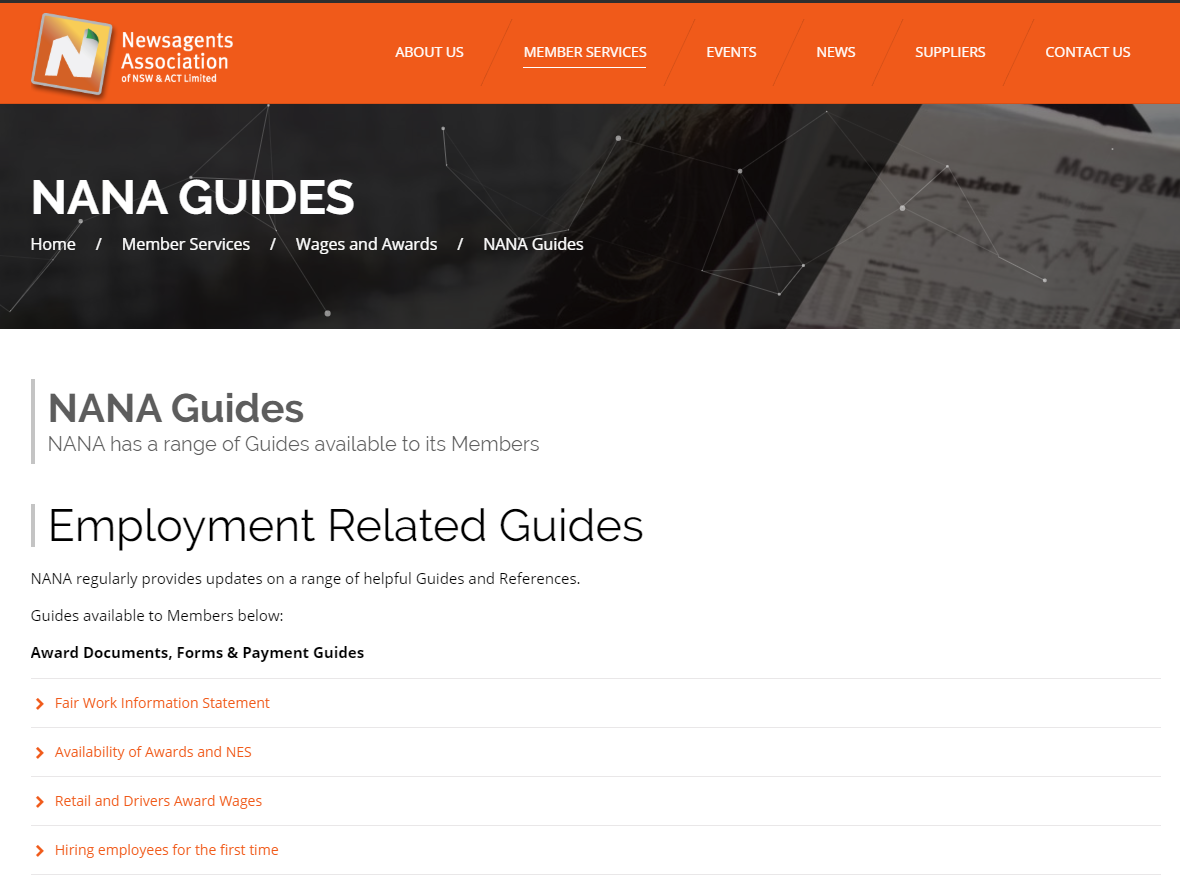Open the Contact Us page
This screenshot has width=1180, height=877.
[1087, 52]
